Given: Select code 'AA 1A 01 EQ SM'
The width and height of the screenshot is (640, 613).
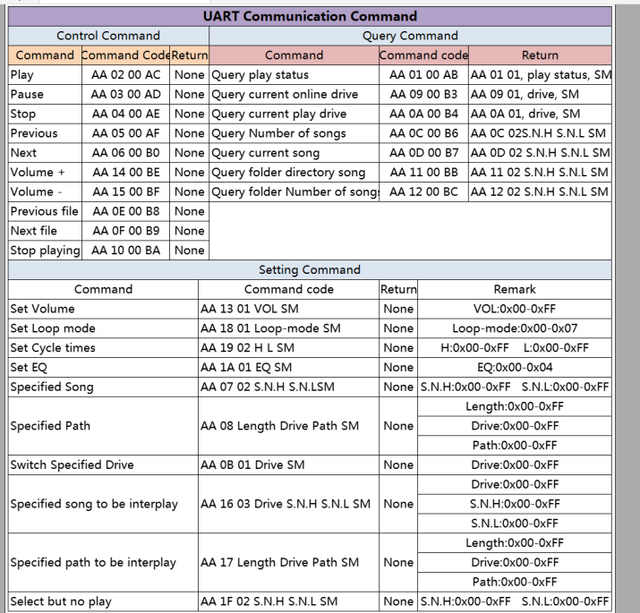Looking at the screenshot, I should click(289, 368).
